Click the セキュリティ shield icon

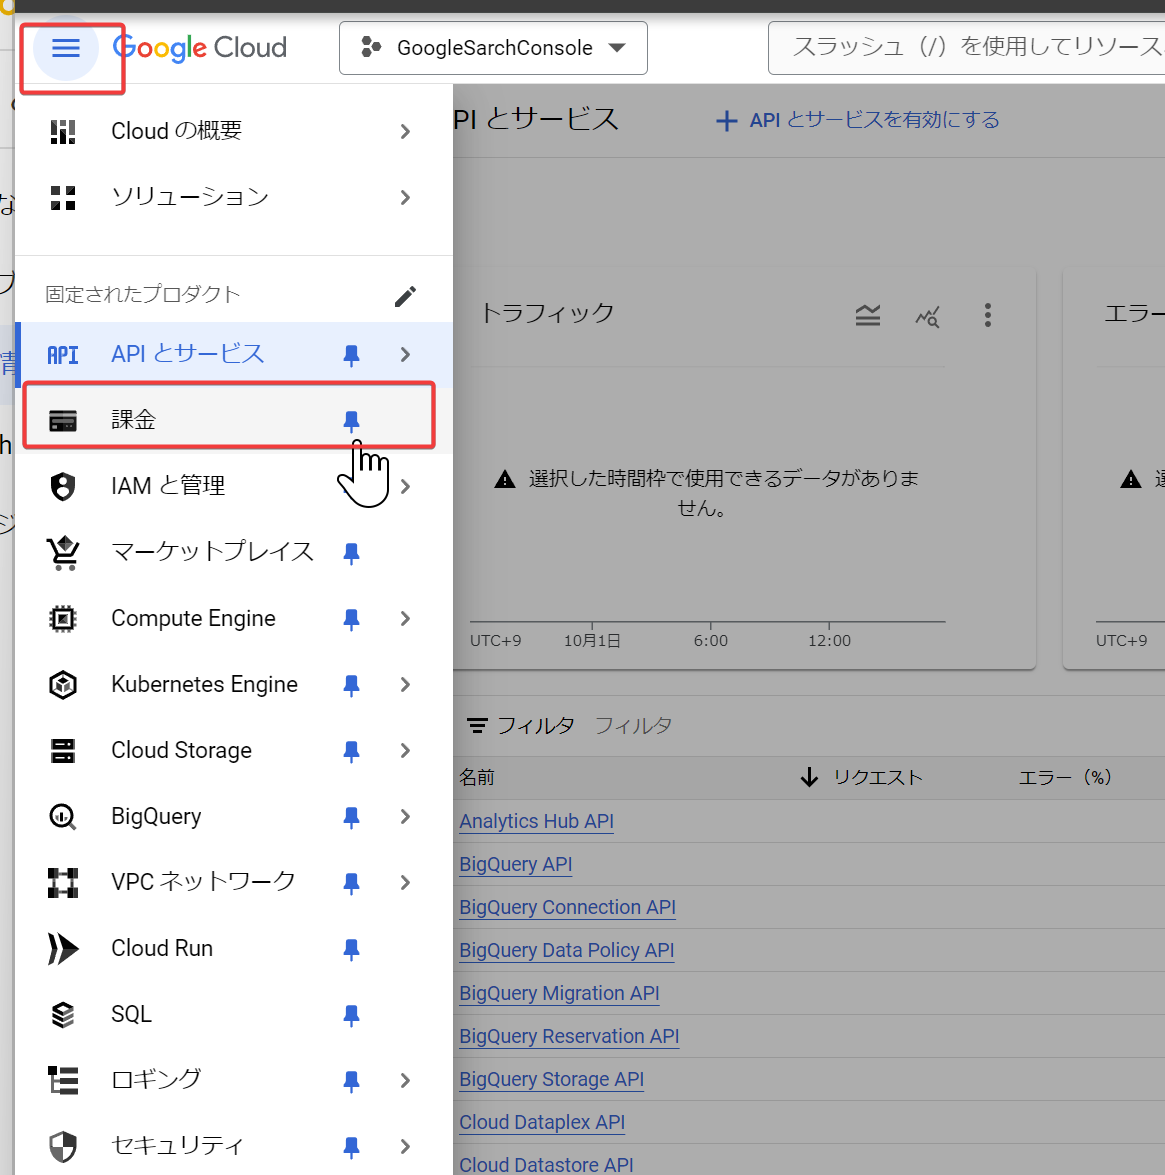pos(63,1147)
